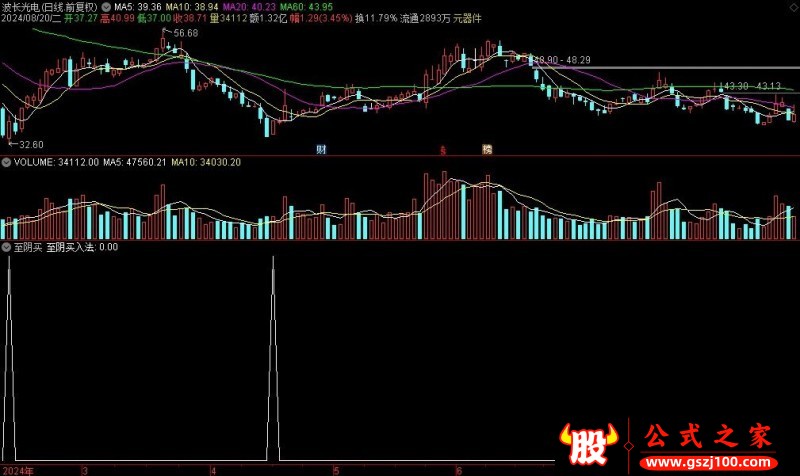Click the turnover amount 额1.32亿
Viewport: 800px width, 476px height.
[268, 18]
